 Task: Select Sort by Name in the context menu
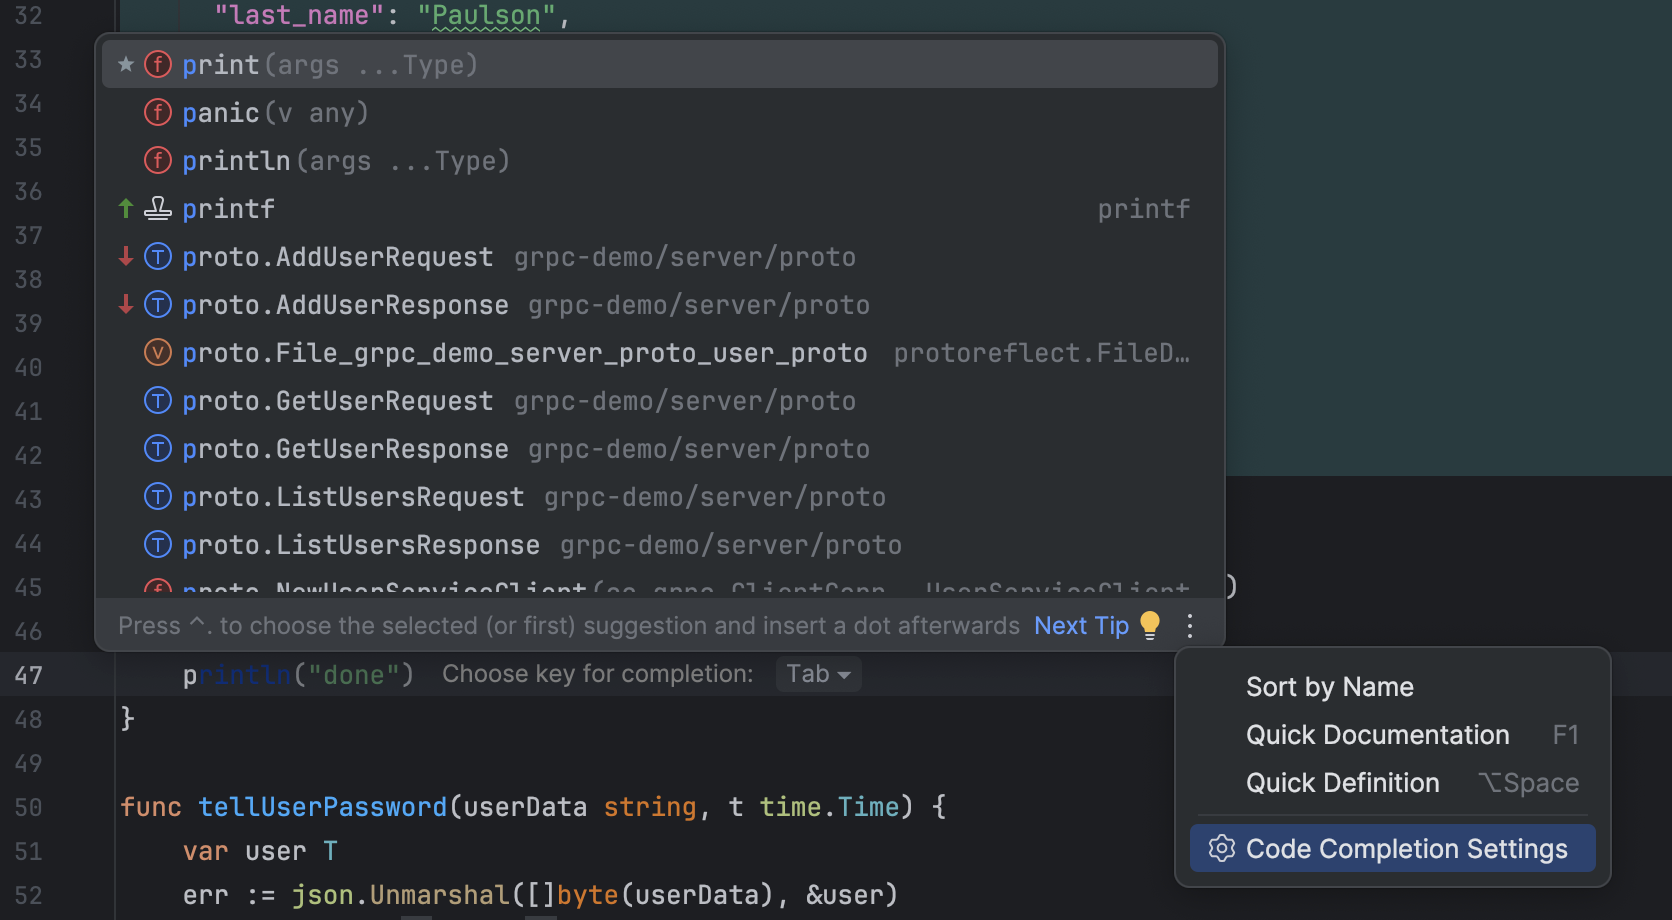tap(1329, 686)
